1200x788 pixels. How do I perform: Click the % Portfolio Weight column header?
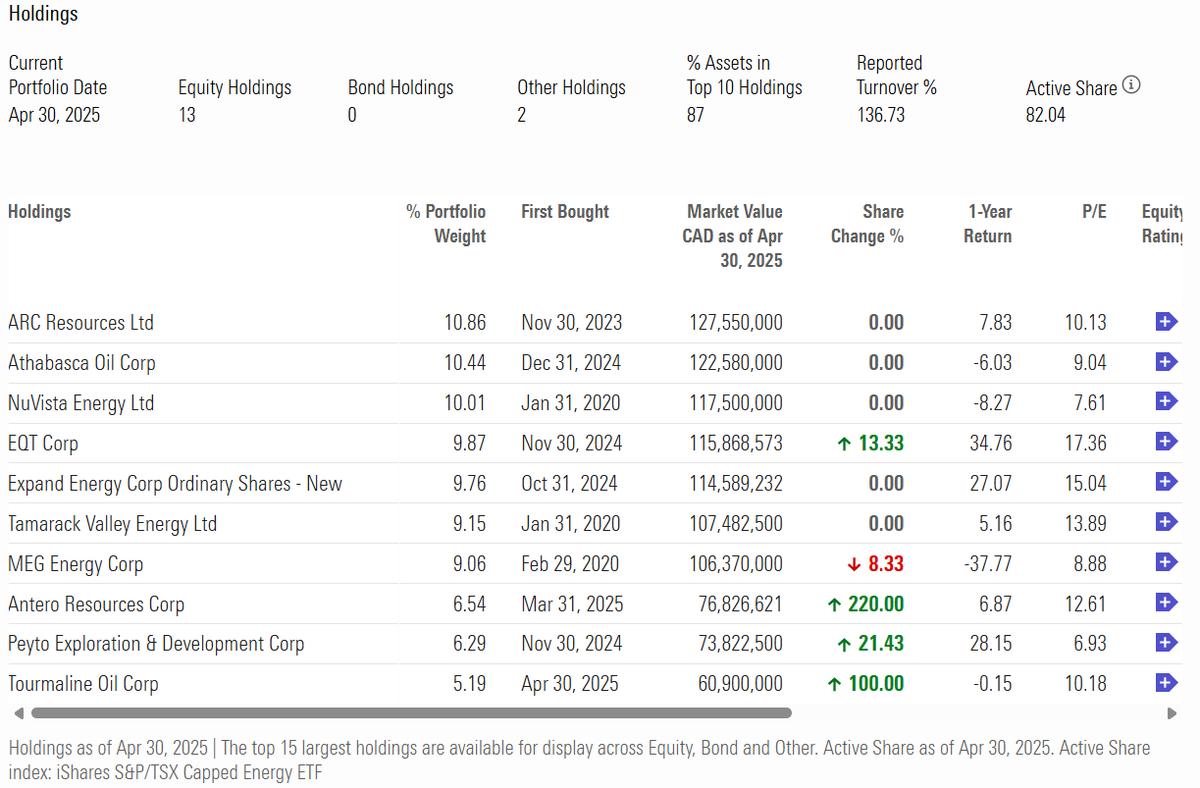446,224
